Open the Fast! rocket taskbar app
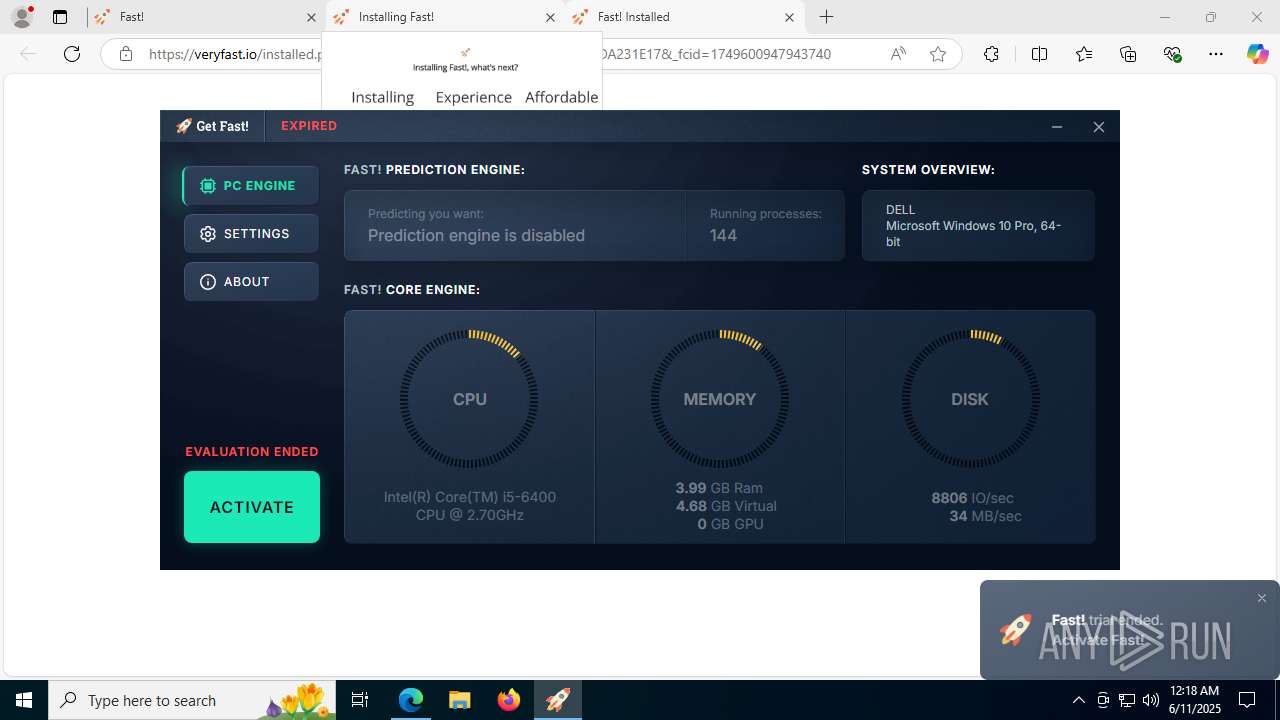 pos(558,700)
